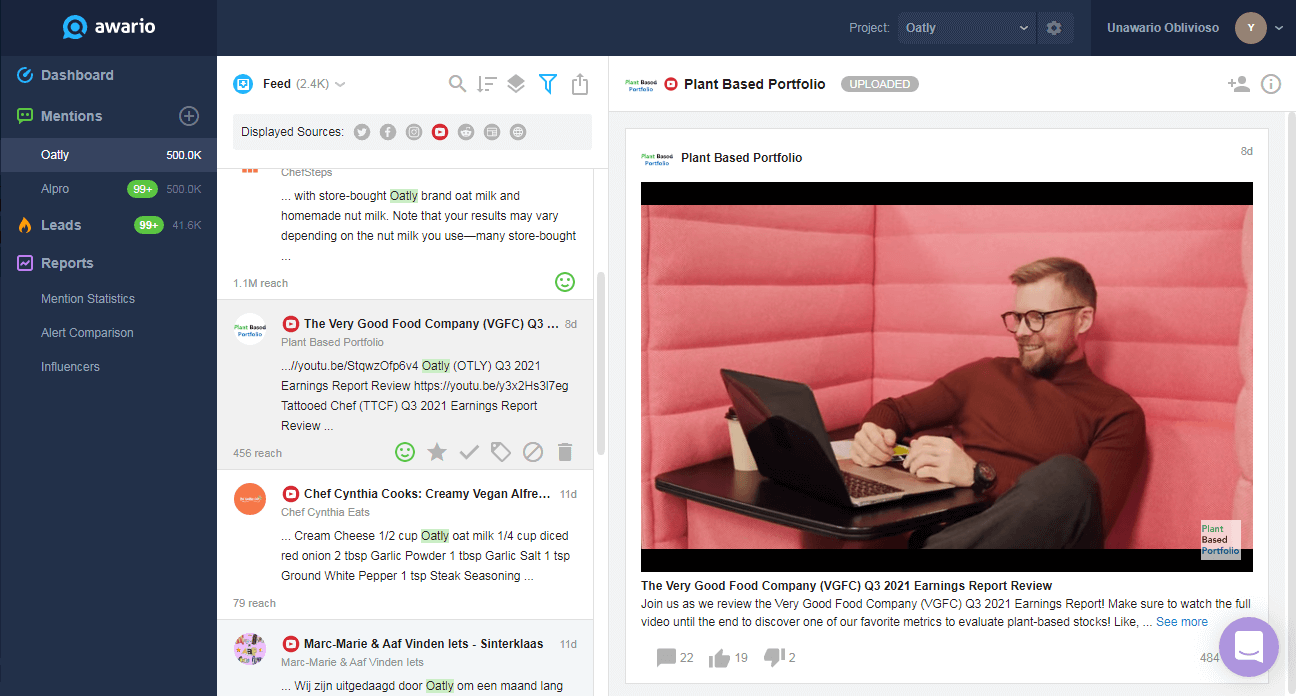Click the 99+ badge beside Leads
This screenshot has height=696, width=1296.
[149, 225]
